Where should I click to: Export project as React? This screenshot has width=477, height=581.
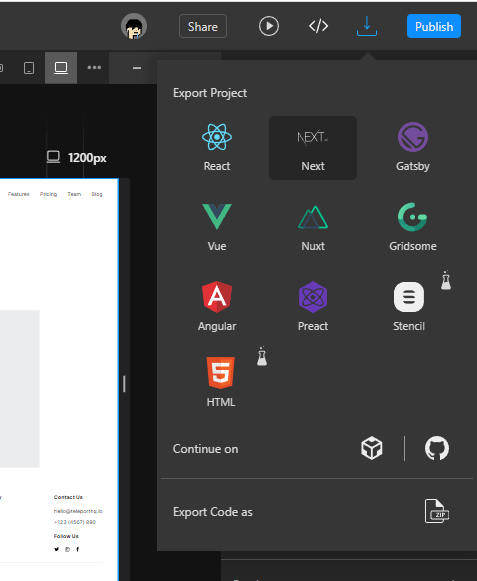[x=217, y=147]
